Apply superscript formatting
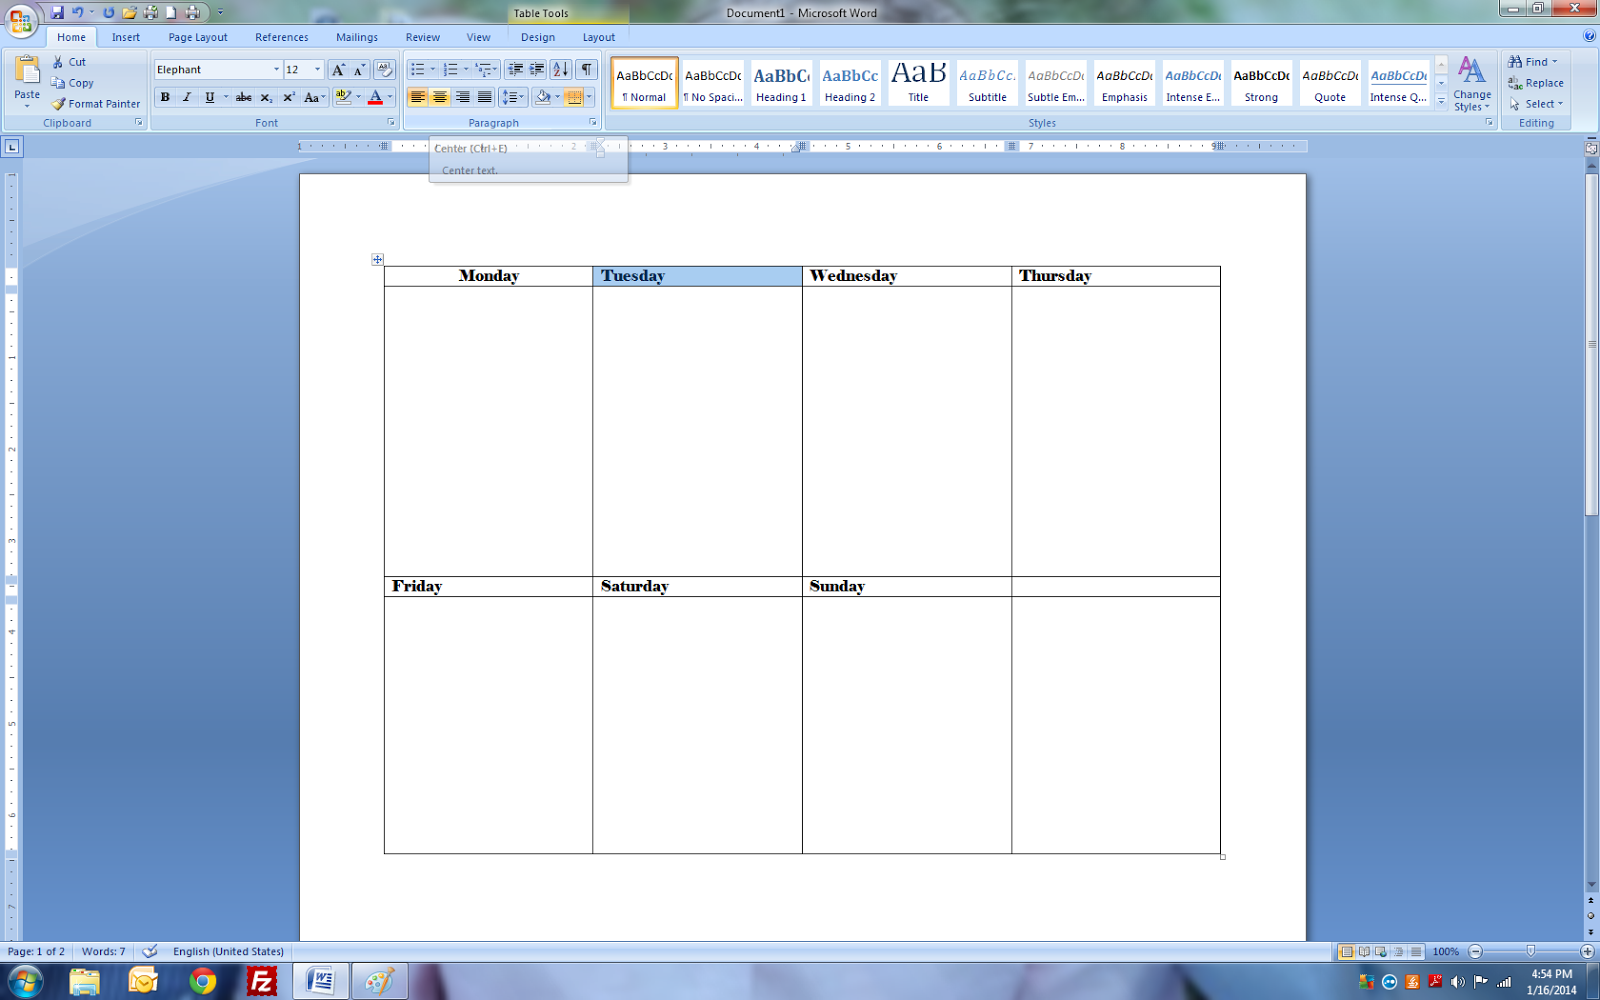The image size is (1600, 1000). point(288,97)
